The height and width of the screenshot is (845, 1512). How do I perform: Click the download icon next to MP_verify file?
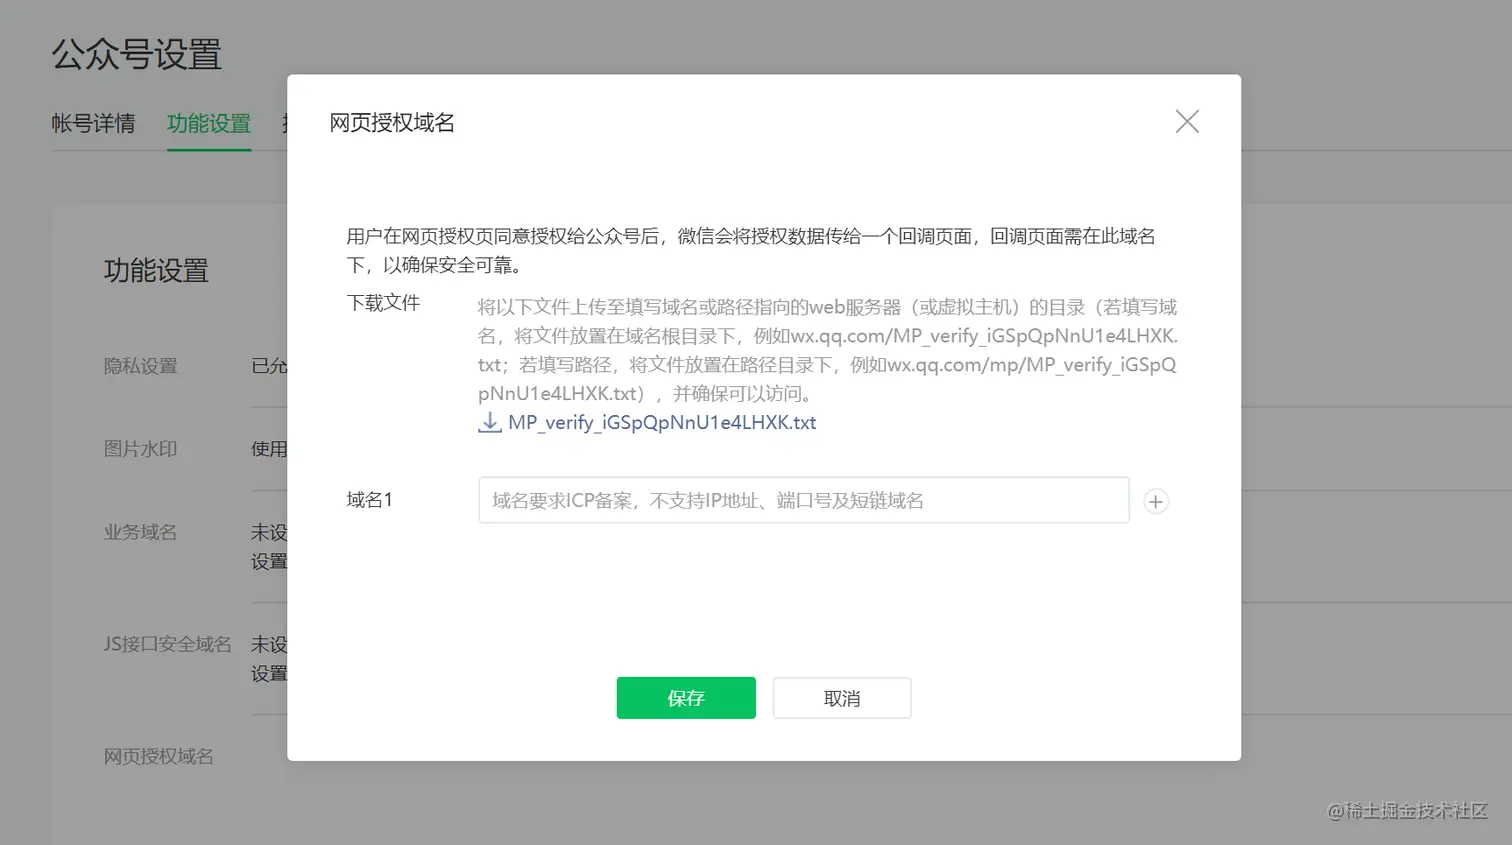[490, 422]
